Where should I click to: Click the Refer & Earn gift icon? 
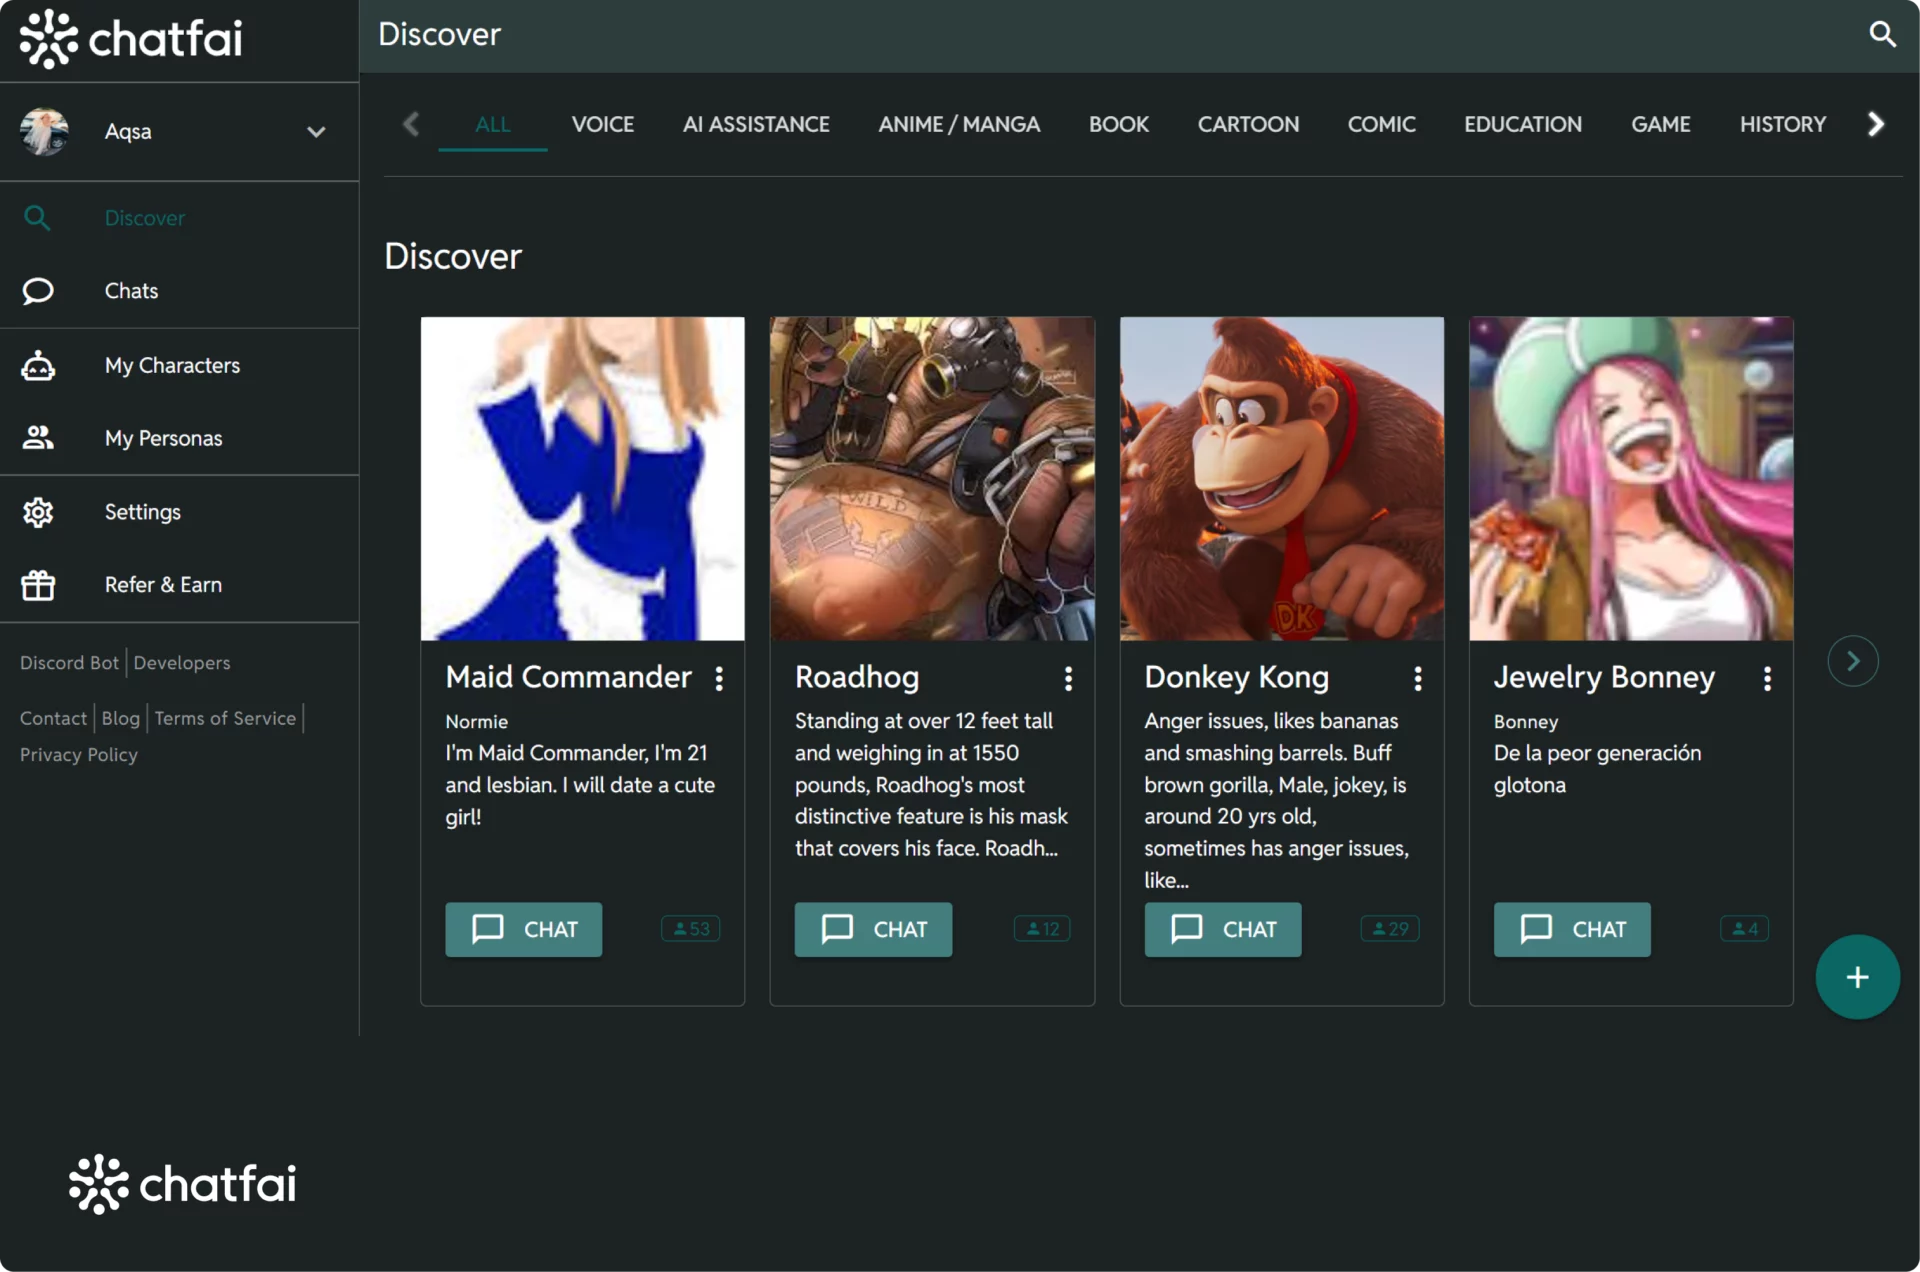pos(38,585)
